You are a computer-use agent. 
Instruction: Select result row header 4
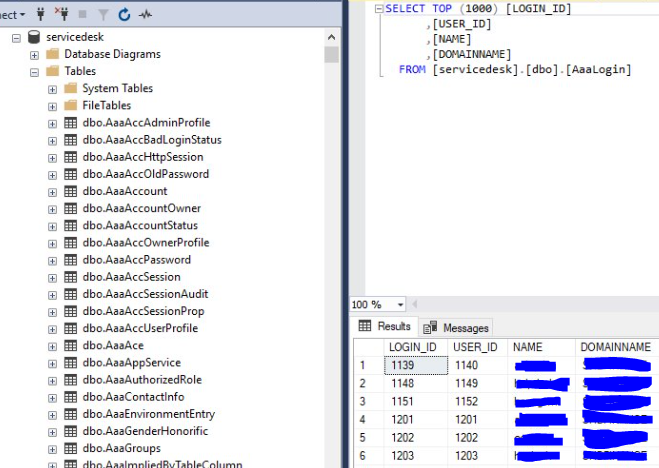coord(368,419)
